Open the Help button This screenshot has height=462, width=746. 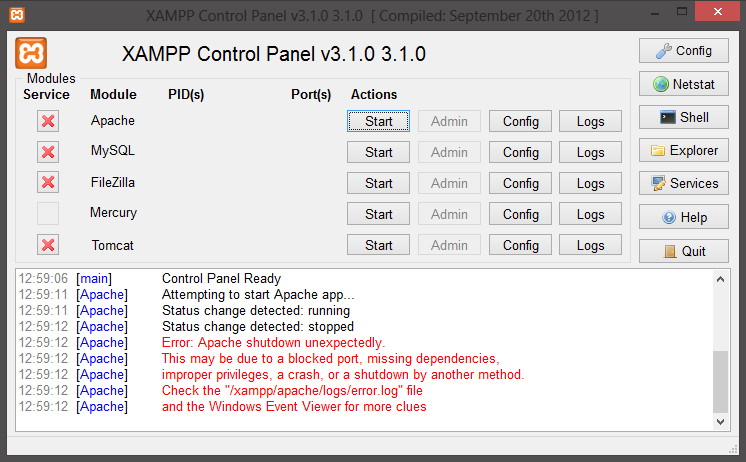[684, 217]
